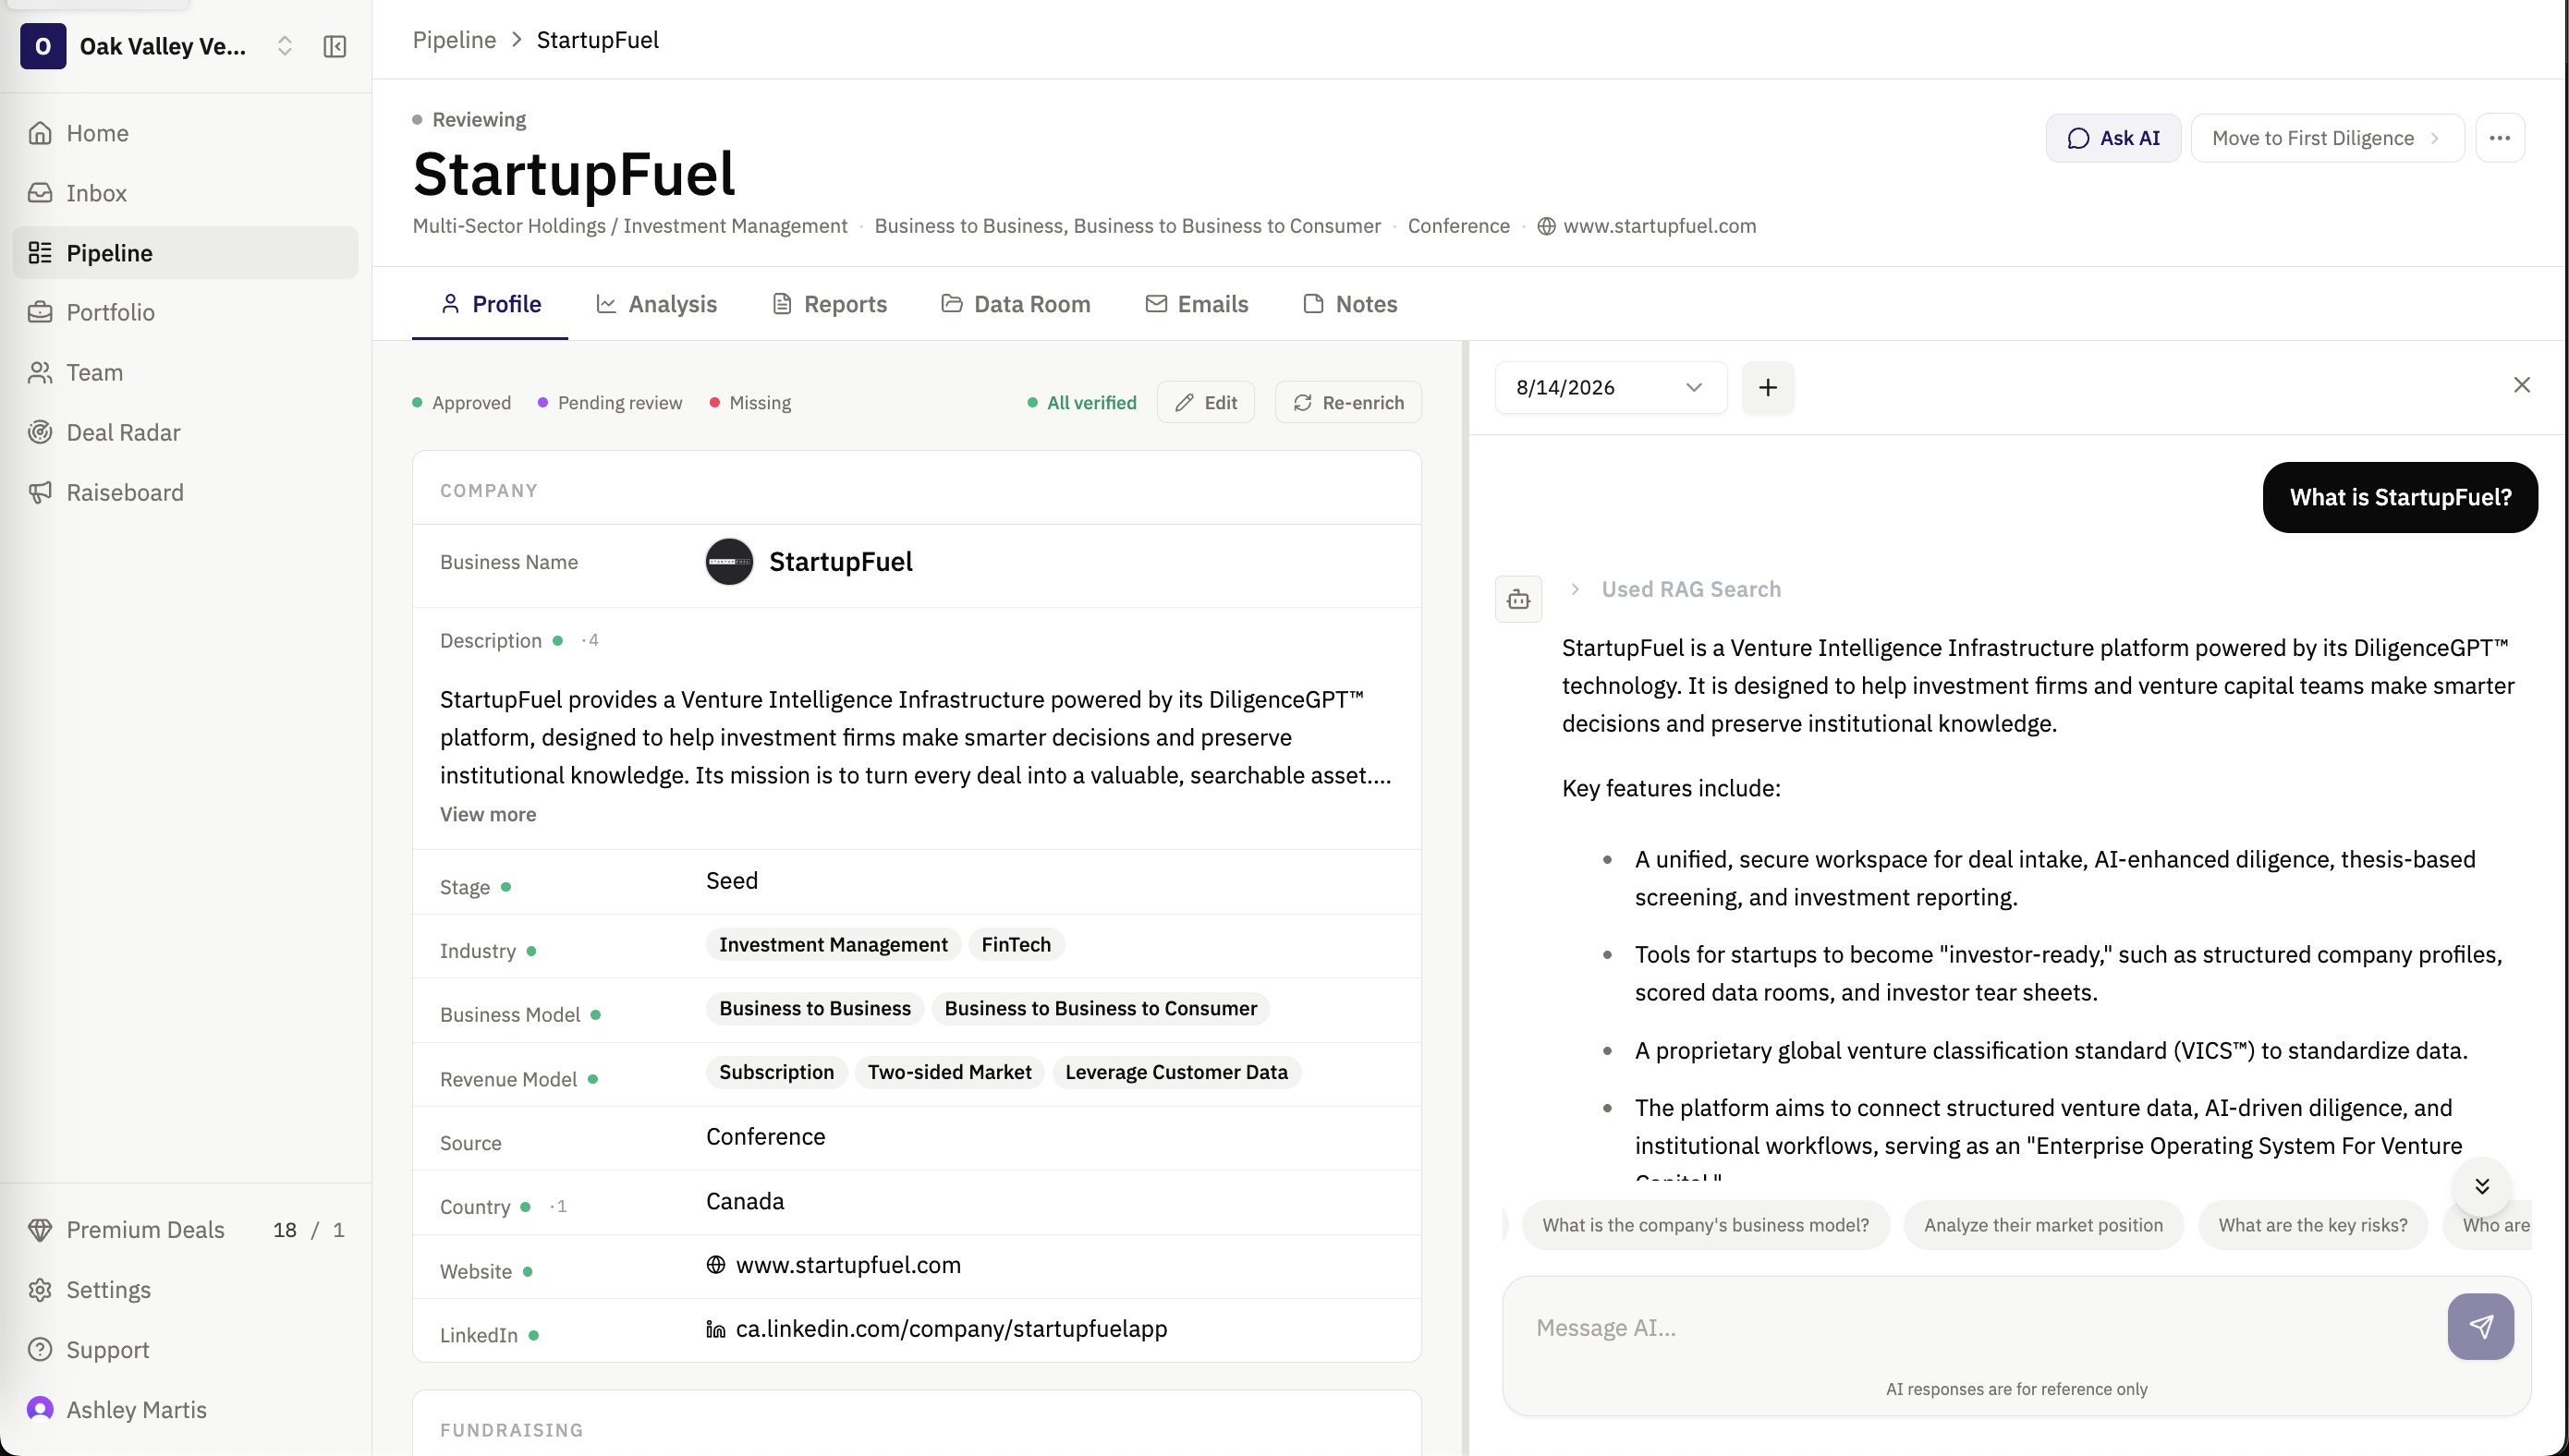The height and width of the screenshot is (1456, 2569).
Task: Open the Notes tab
Action: coord(1350,304)
